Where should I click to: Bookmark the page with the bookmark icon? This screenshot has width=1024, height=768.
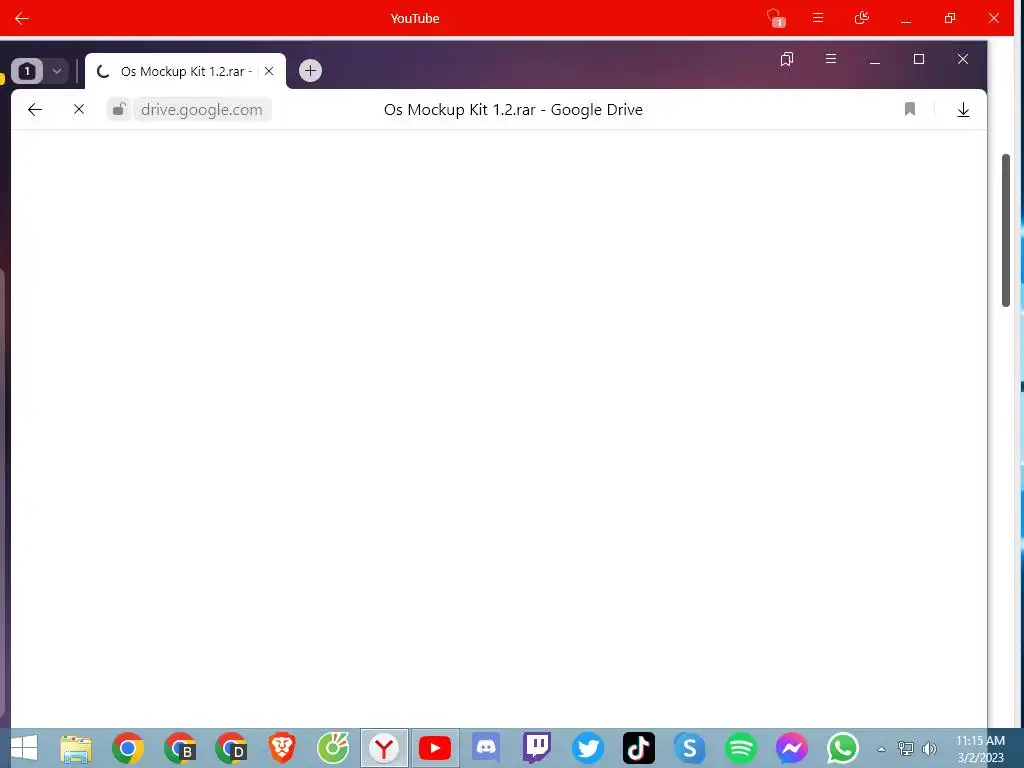(910, 109)
